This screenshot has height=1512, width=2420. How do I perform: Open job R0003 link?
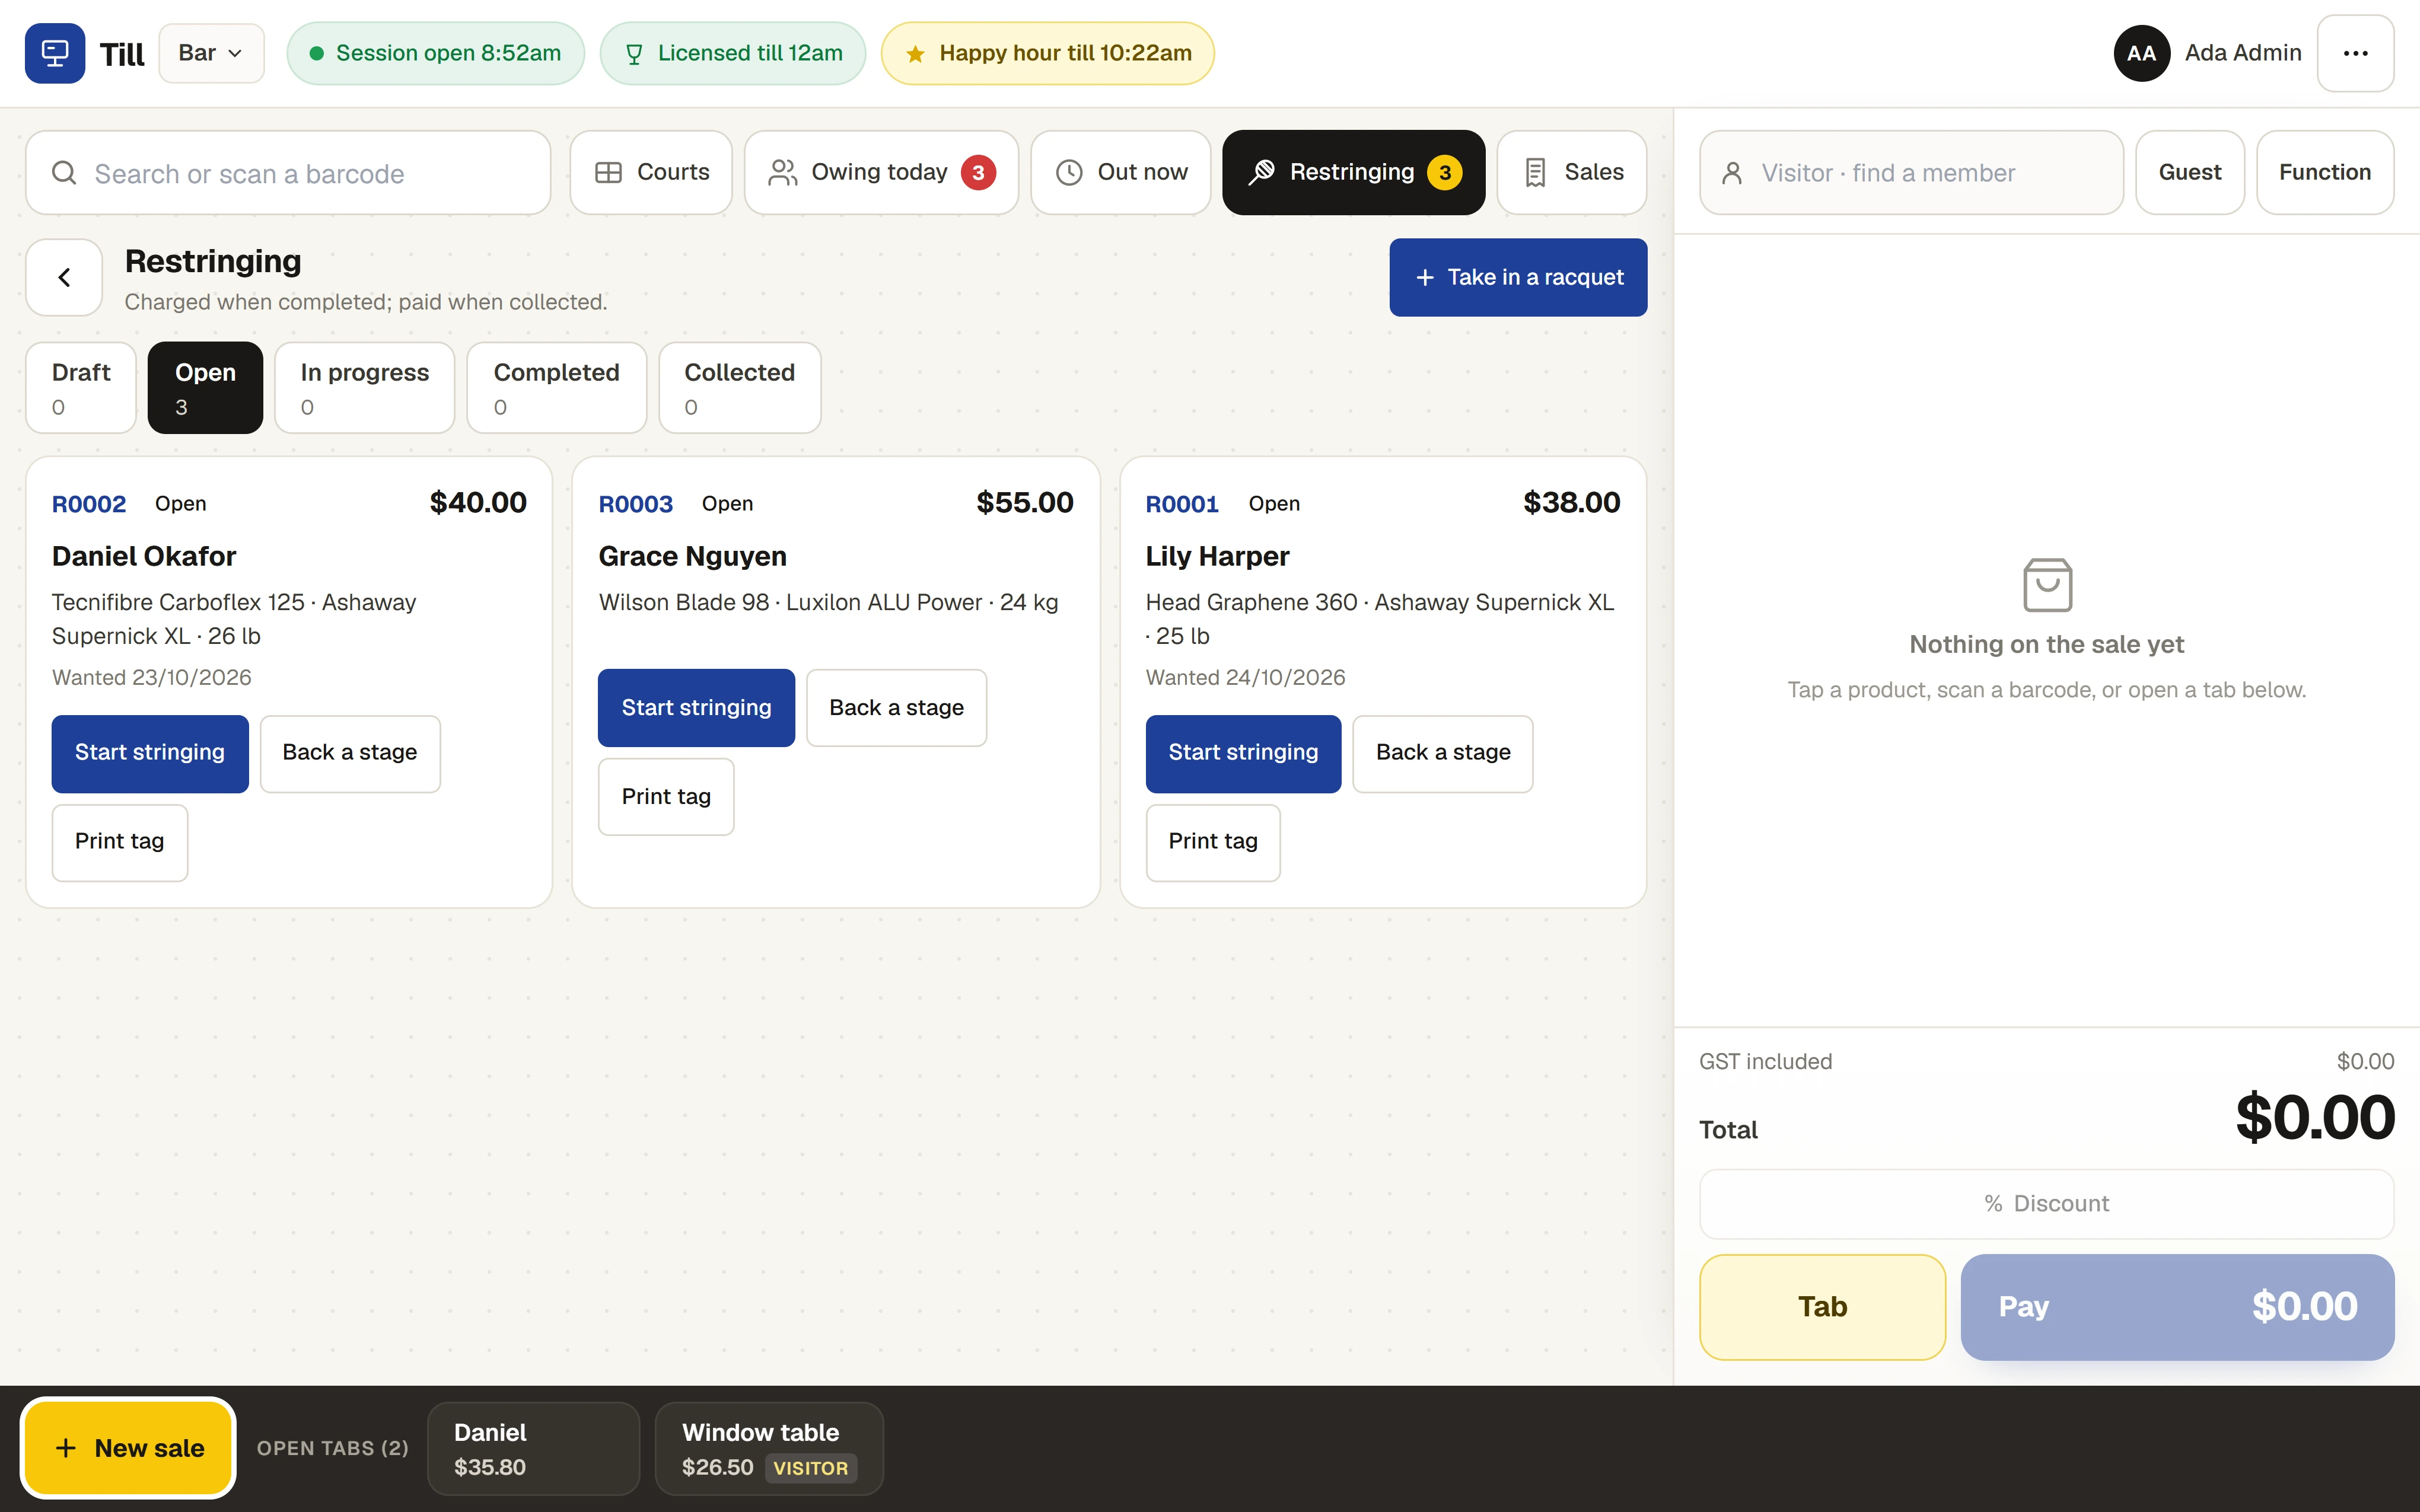click(x=635, y=504)
